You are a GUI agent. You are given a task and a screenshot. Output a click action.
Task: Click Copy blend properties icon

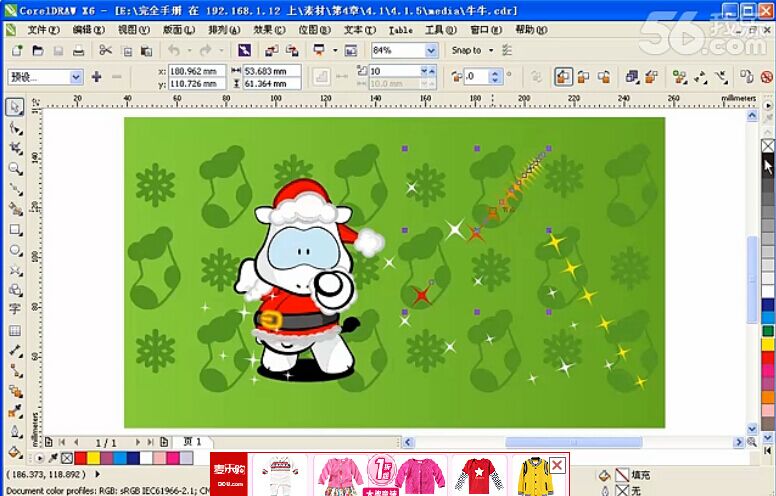click(x=746, y=77)
